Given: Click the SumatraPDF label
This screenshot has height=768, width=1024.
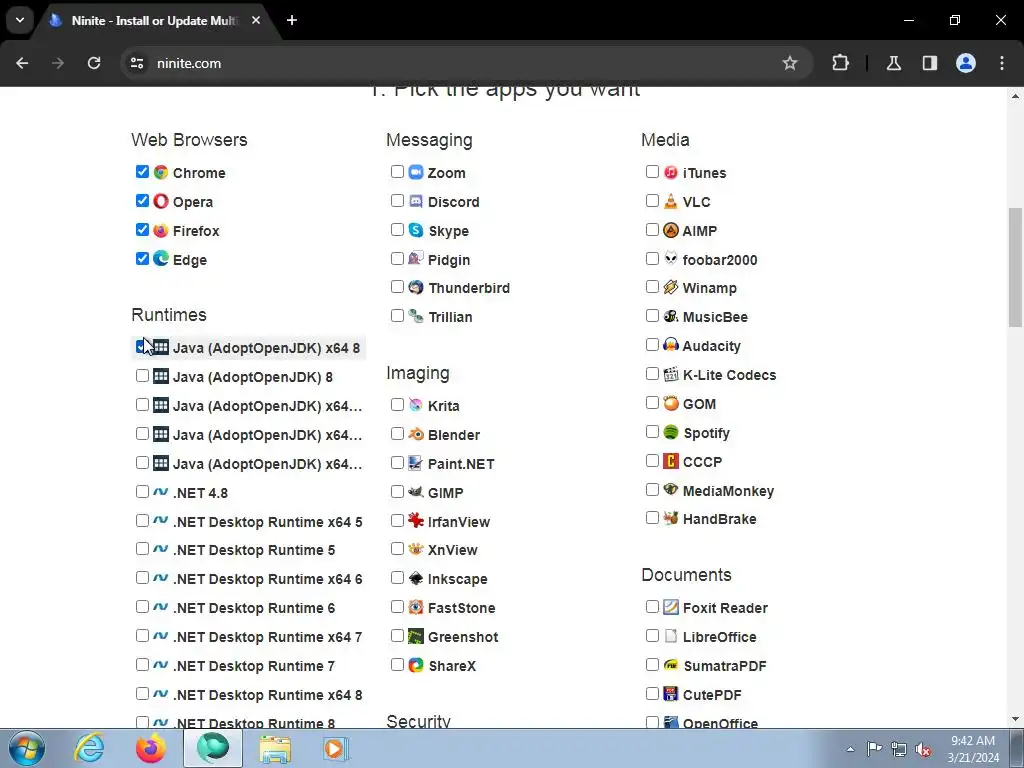Looking at the screenshot, I should 725,665.
